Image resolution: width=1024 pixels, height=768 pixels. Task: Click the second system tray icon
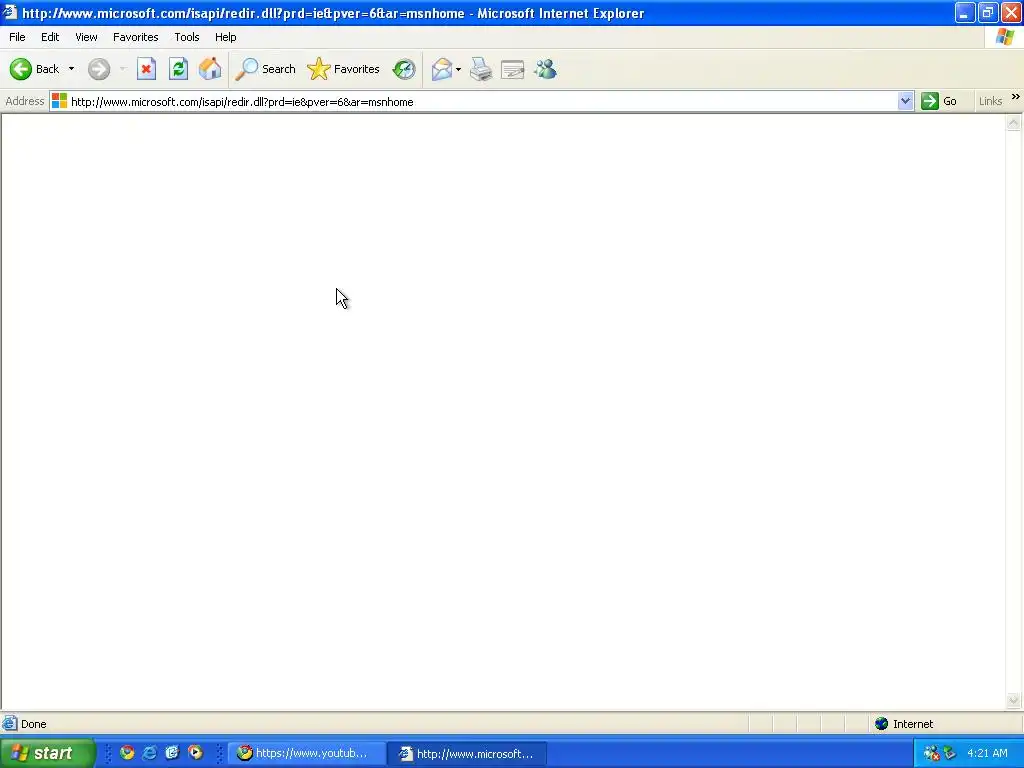(950, 753)
